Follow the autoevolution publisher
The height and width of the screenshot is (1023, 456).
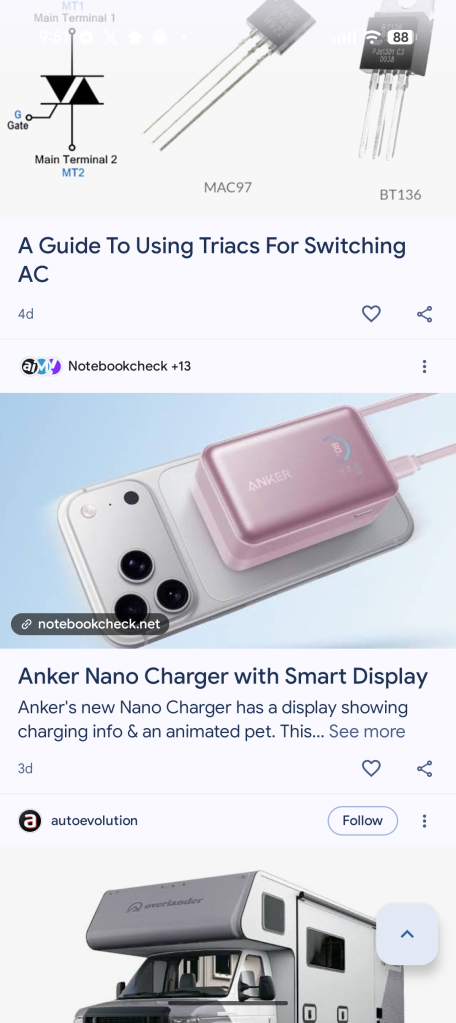362,821
